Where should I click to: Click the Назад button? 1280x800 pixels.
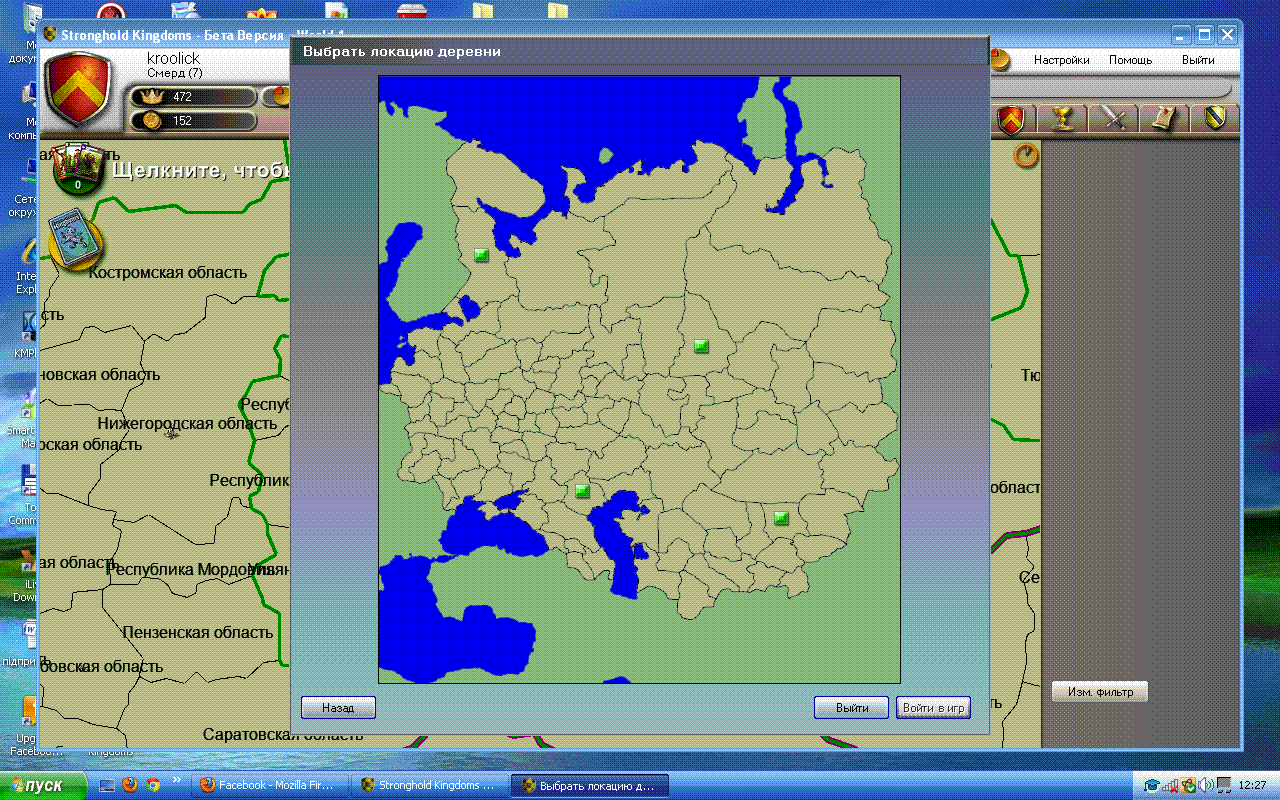point(338,707)
